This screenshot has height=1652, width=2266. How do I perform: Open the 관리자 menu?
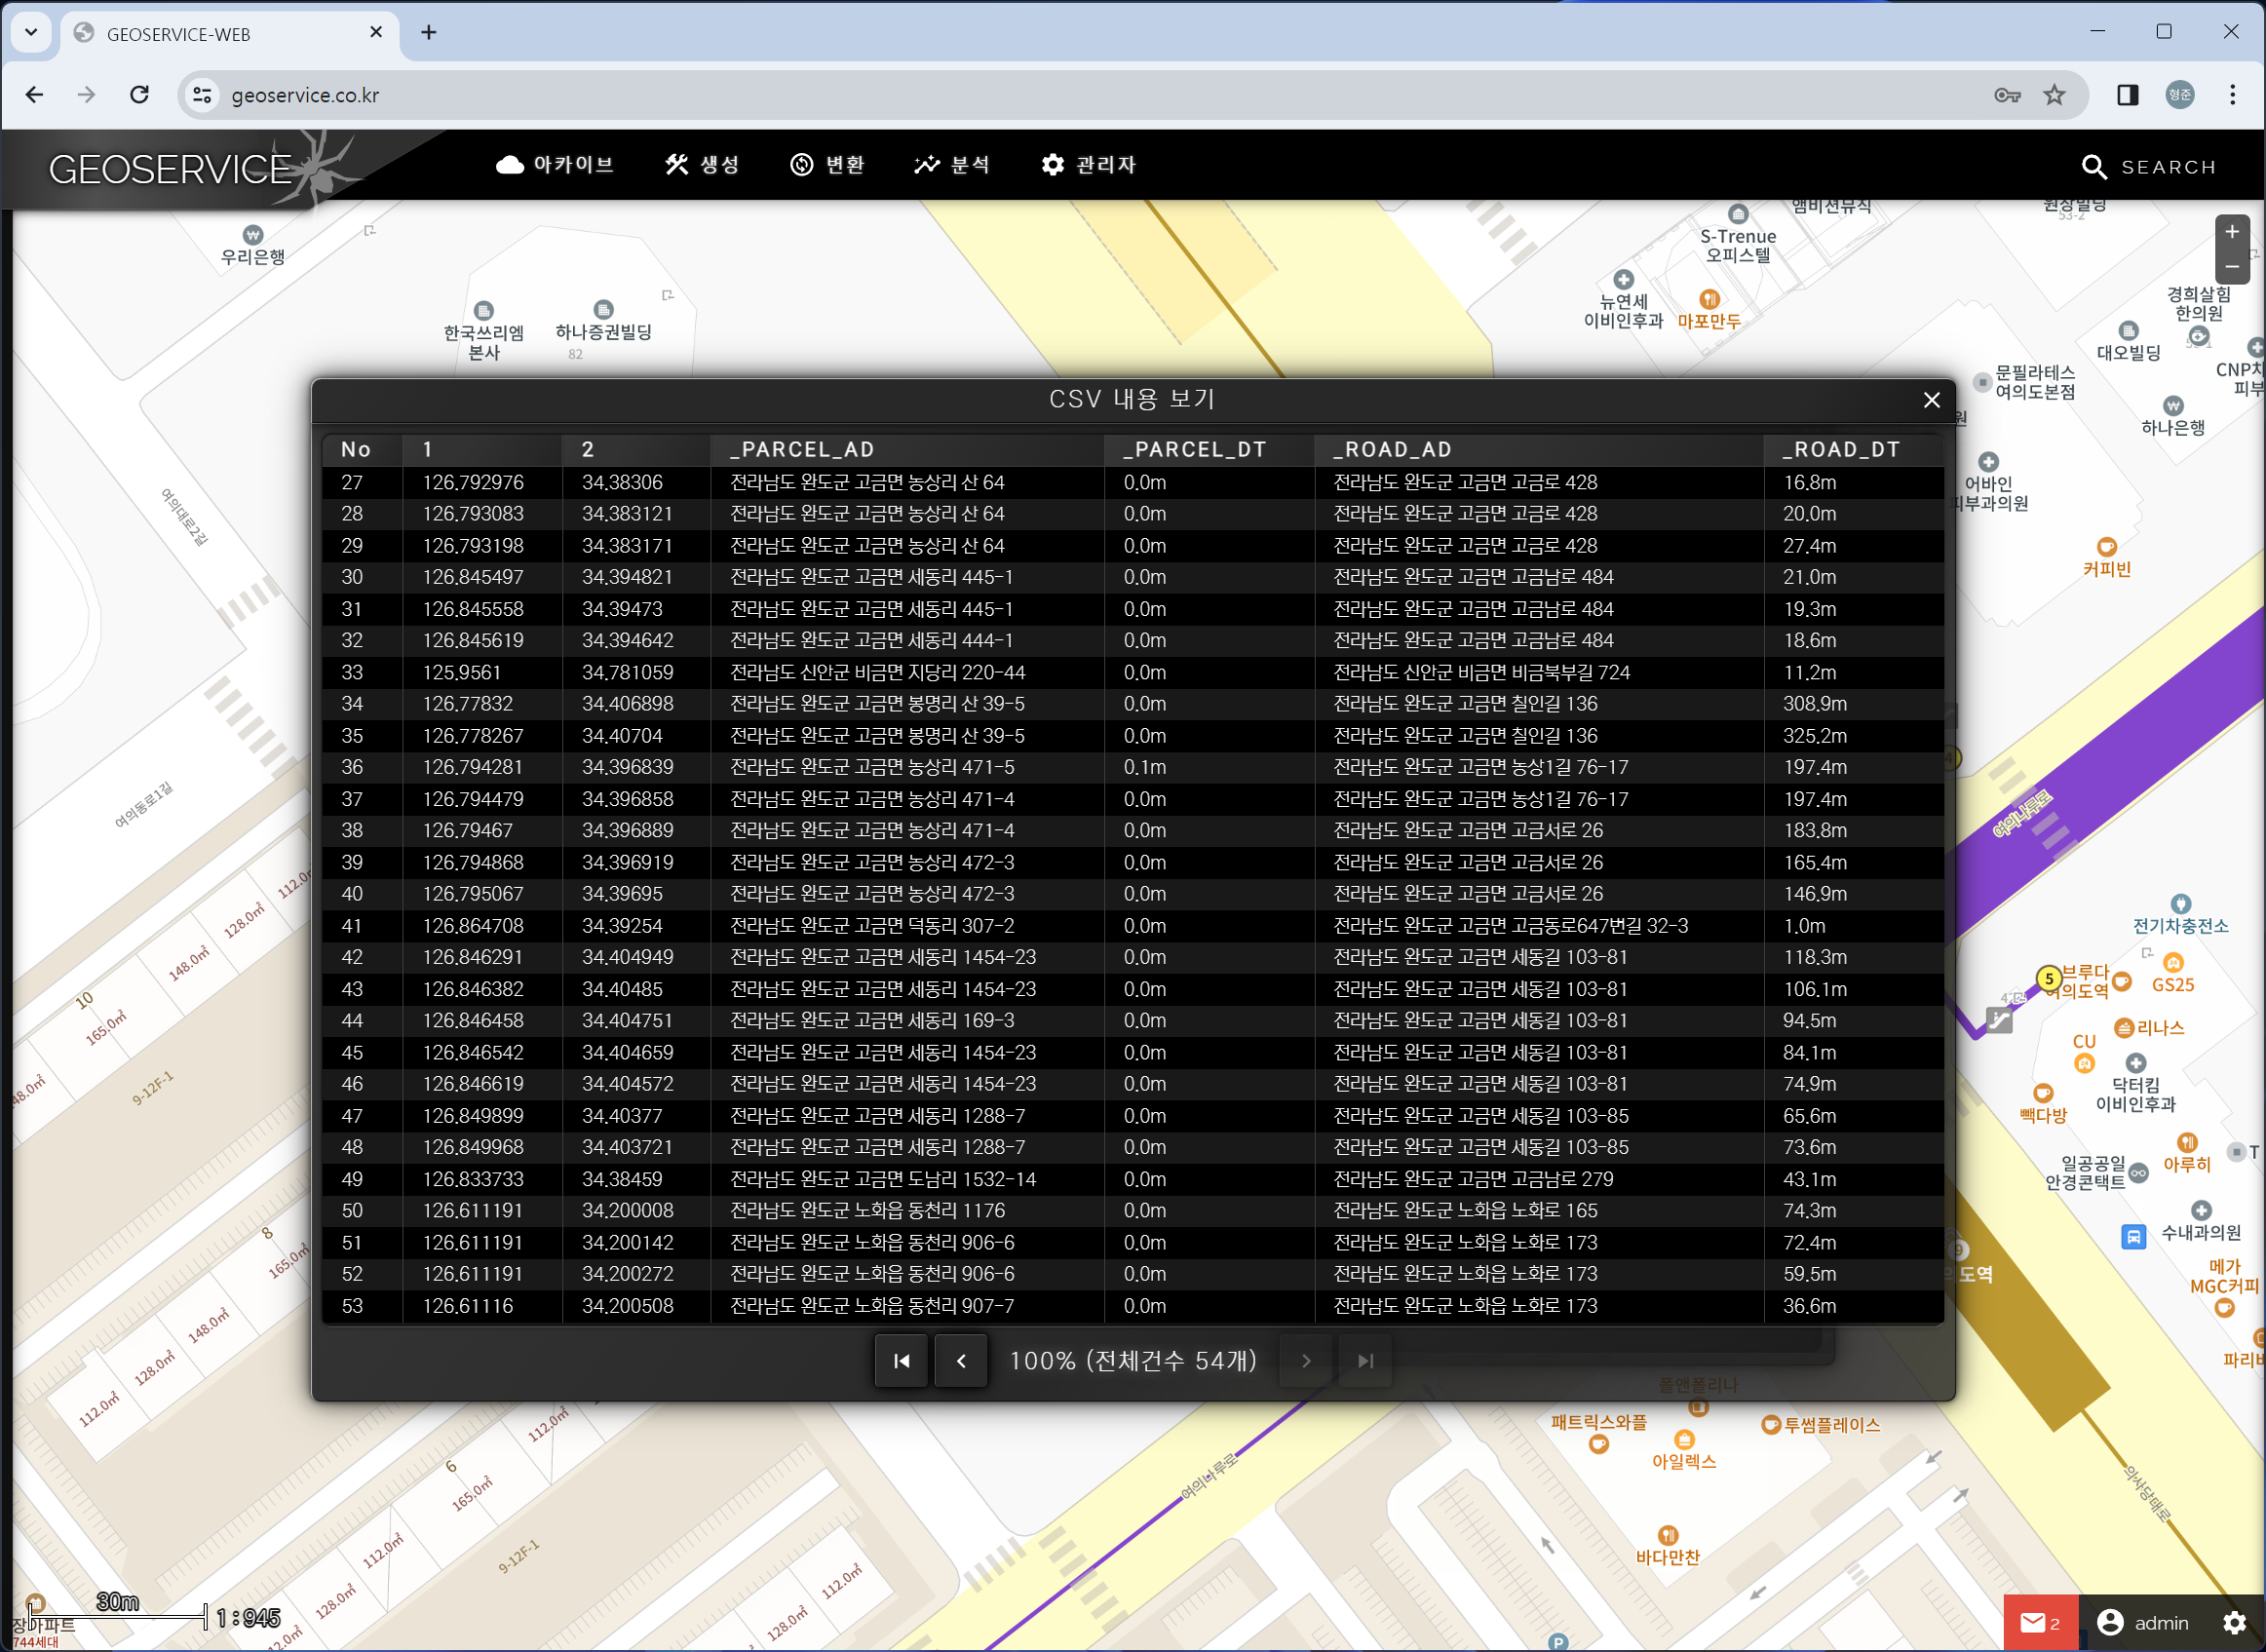[x=1088, y=164]
